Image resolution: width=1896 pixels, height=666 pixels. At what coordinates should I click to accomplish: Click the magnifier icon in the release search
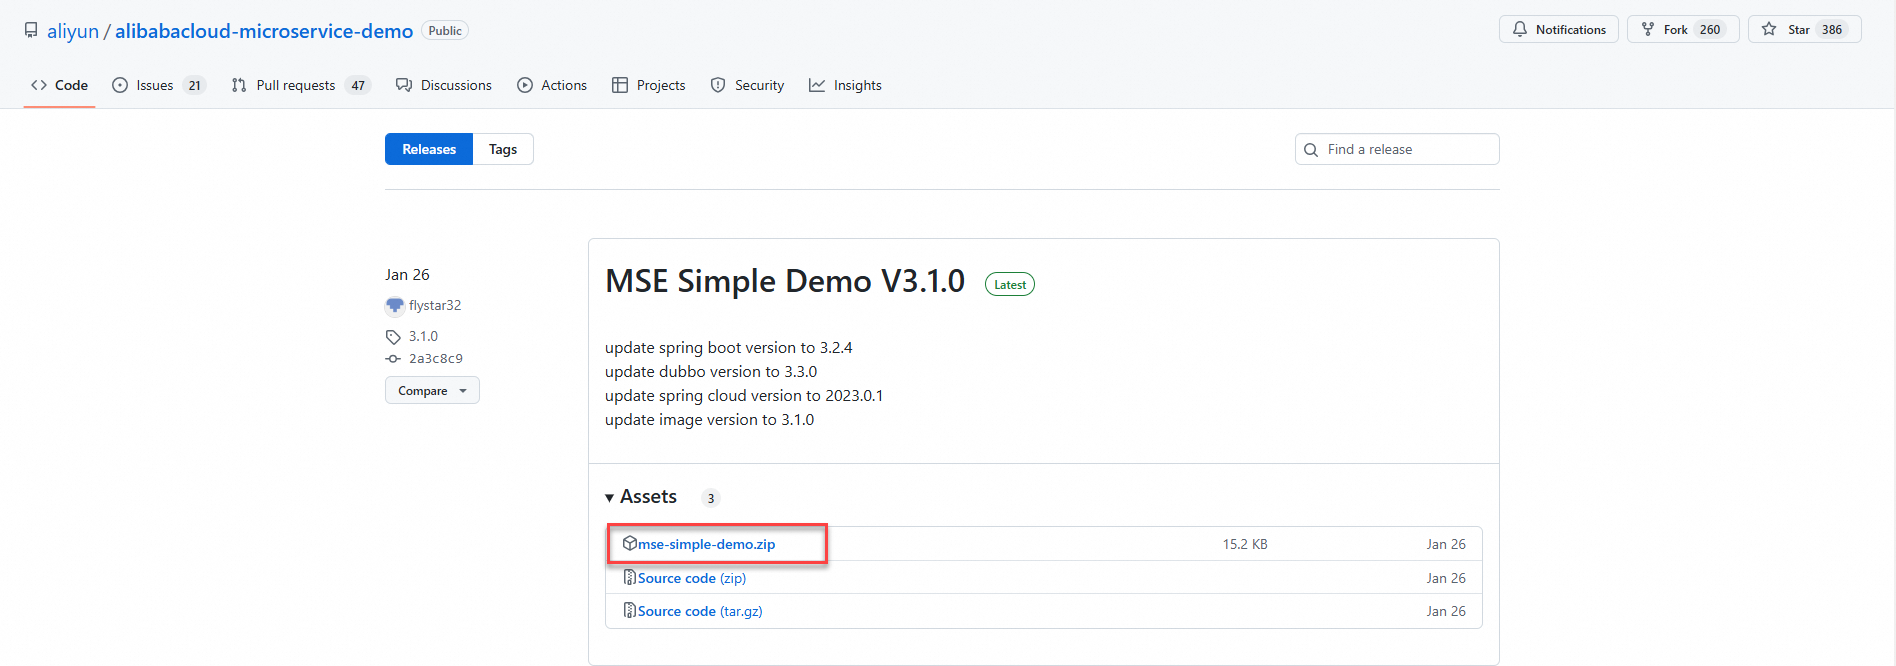1311,150
